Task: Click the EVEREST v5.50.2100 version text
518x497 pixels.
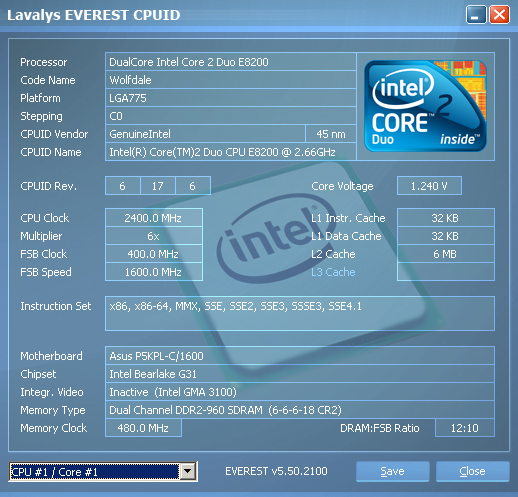Action: [x=276, y=471]
